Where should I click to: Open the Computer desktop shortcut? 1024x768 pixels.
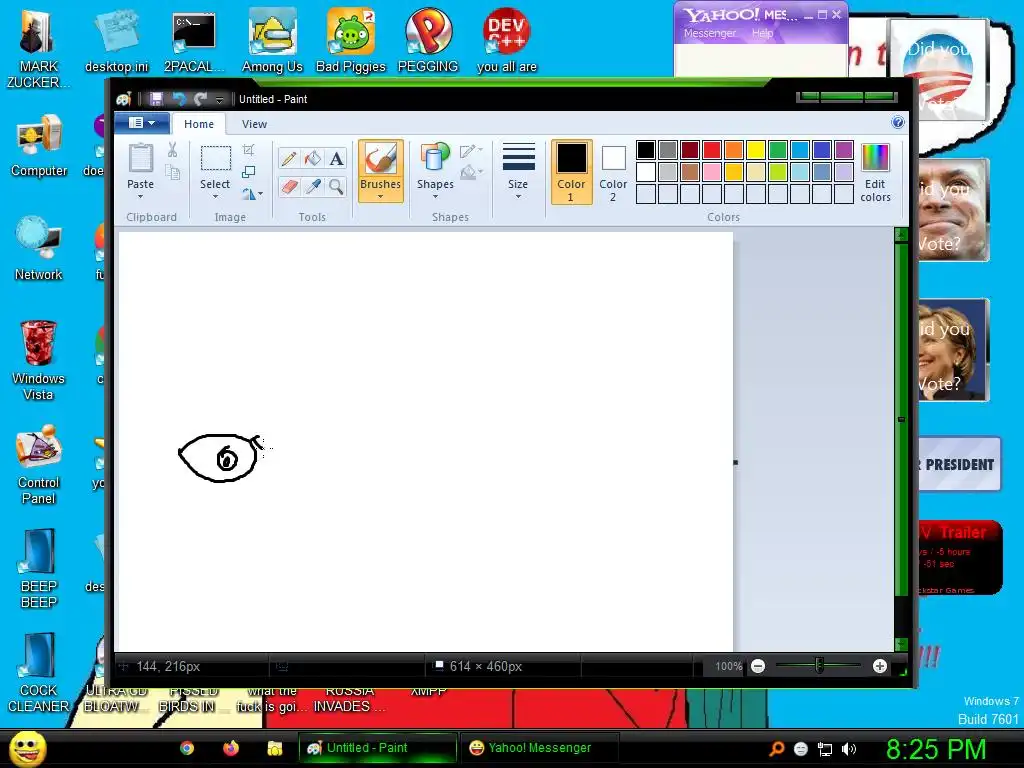pos(39,145)
